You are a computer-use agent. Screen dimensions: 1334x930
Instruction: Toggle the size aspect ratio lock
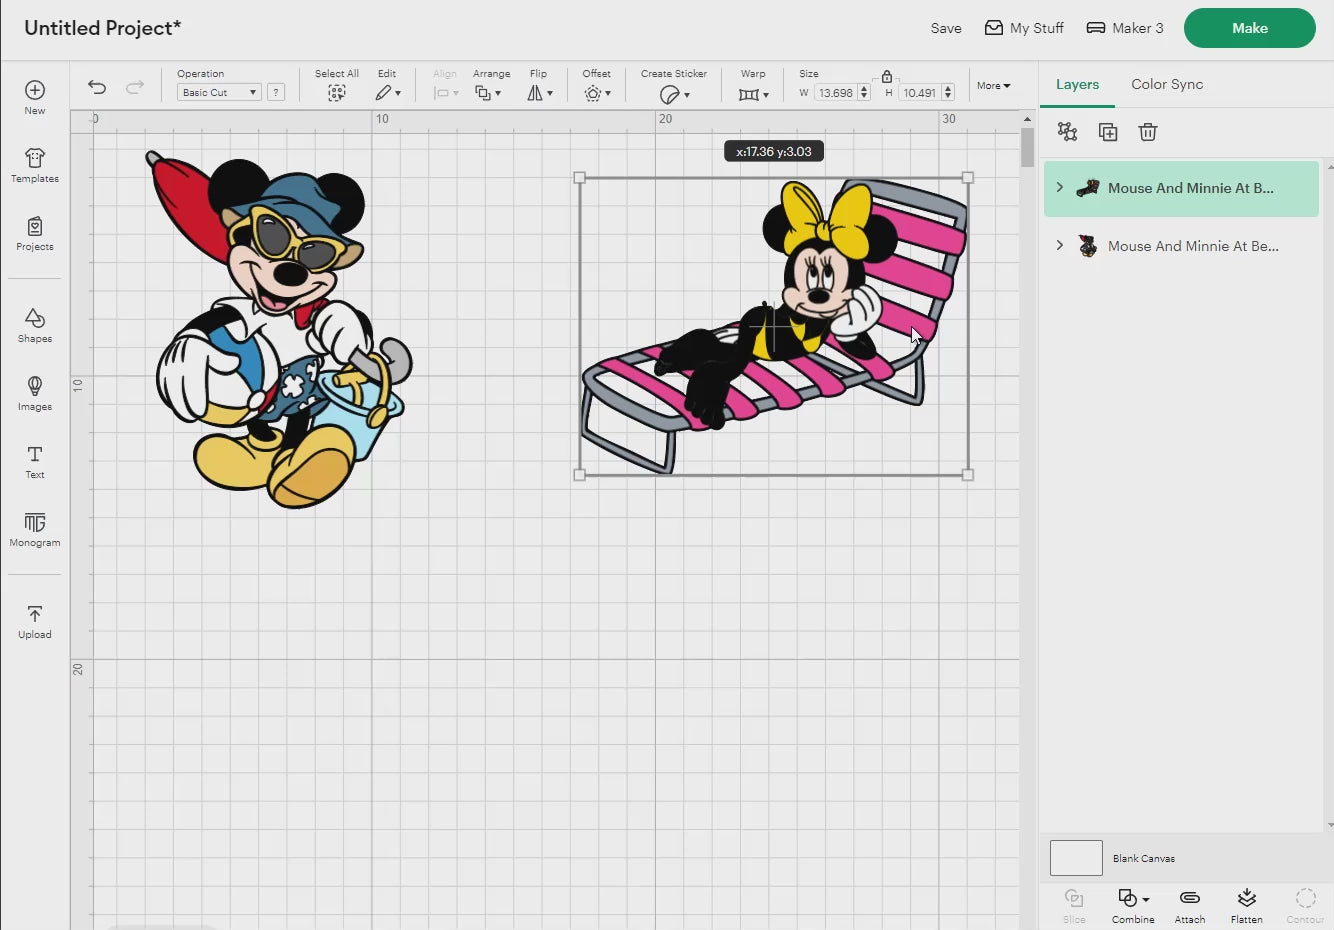coord(887,76)
